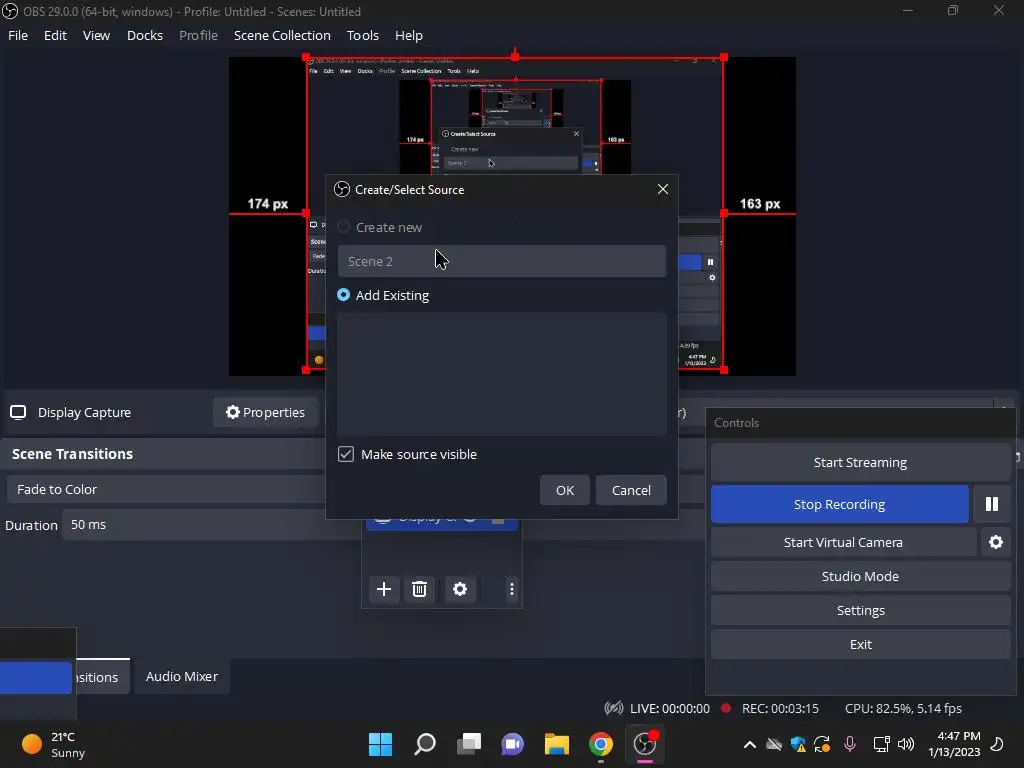Open virtual camera settings gear icon

tap(995, 542)
